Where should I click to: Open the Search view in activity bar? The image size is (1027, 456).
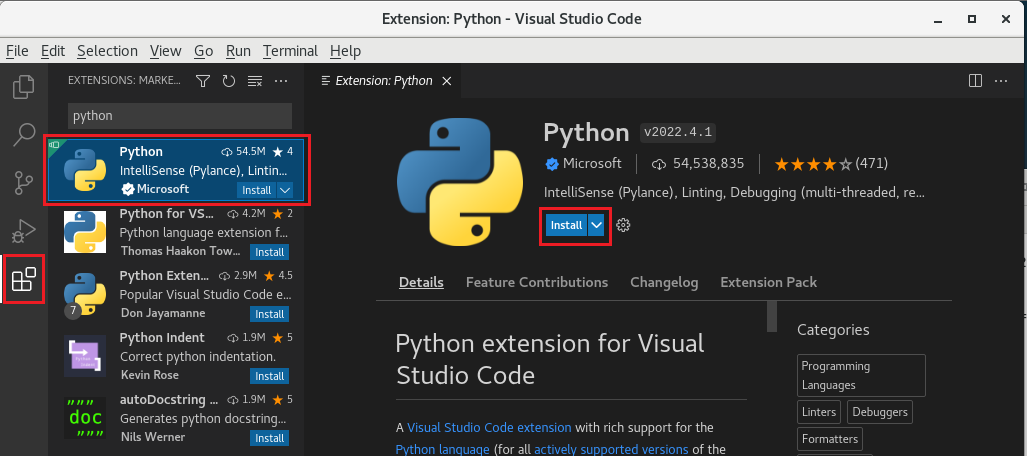(x=23, y=134)
